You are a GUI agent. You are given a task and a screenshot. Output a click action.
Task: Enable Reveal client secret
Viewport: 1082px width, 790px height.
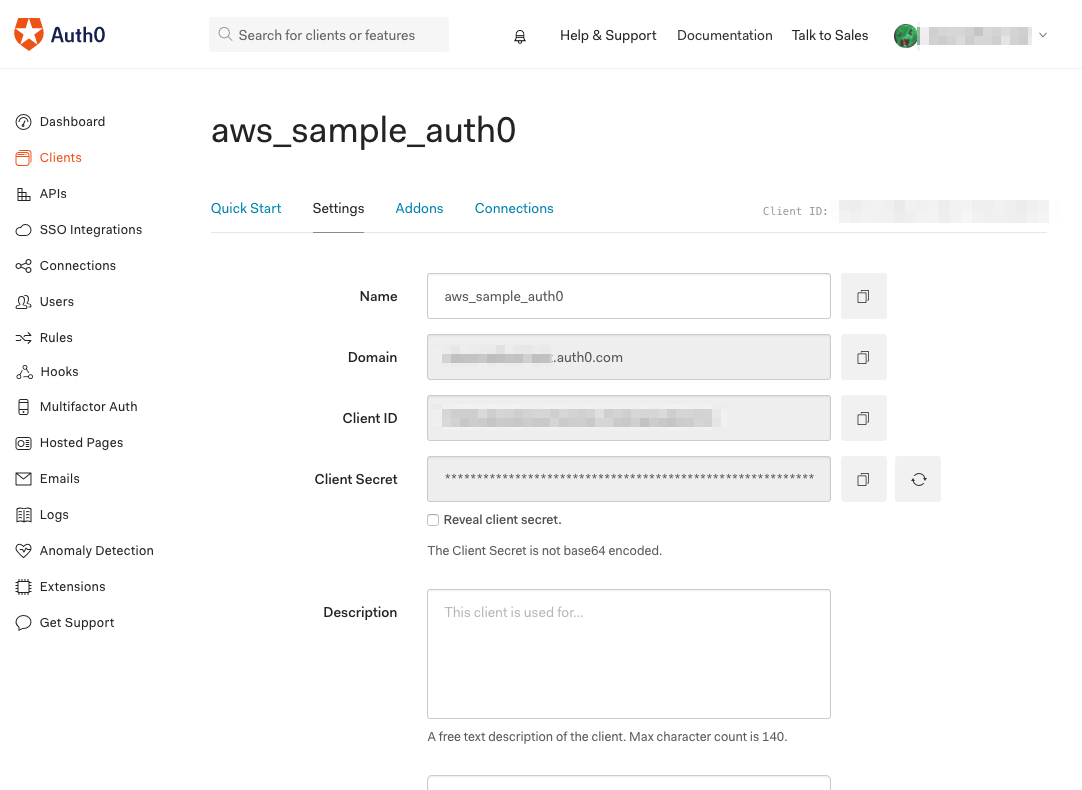(x=433, y=520)
